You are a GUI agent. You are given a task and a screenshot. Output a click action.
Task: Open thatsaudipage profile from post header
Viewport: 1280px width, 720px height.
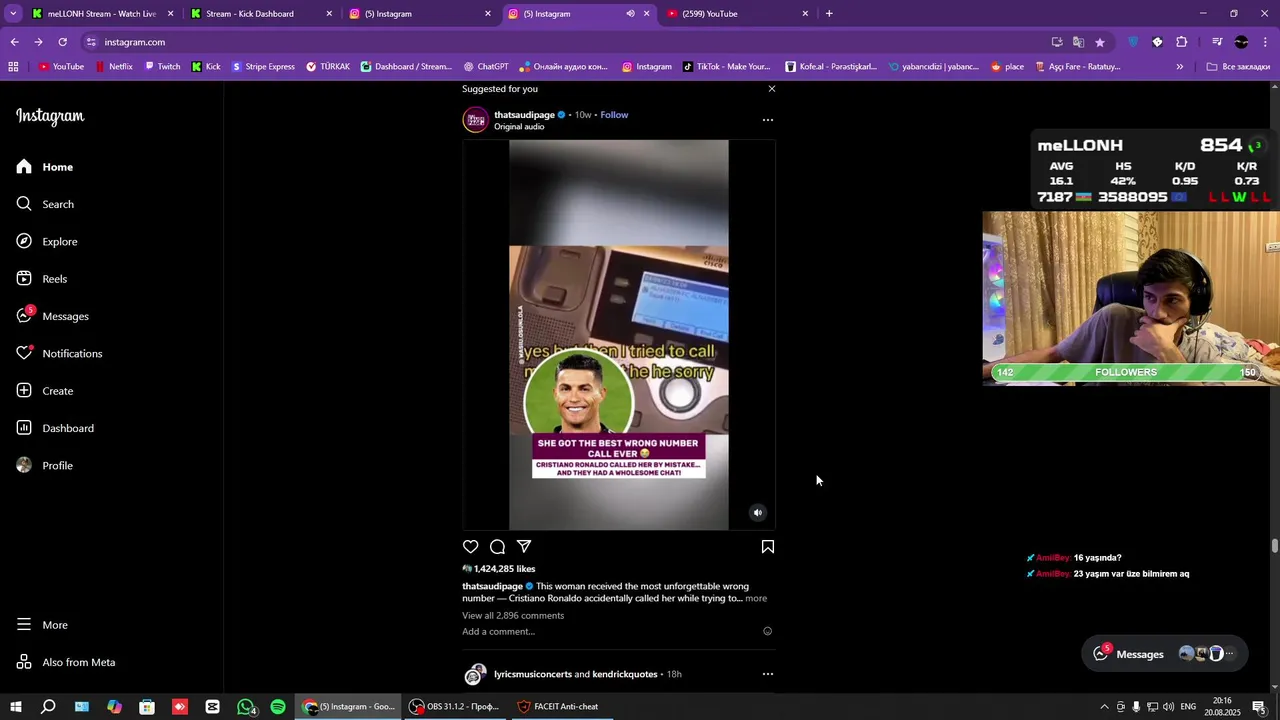(524, 115)
